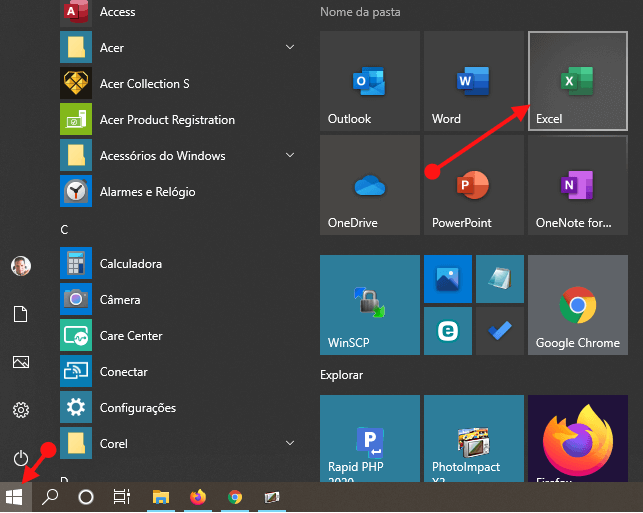Launch the Care Center app
The height and width of the screenshot is (513, 643).
(x=179, y=335)
